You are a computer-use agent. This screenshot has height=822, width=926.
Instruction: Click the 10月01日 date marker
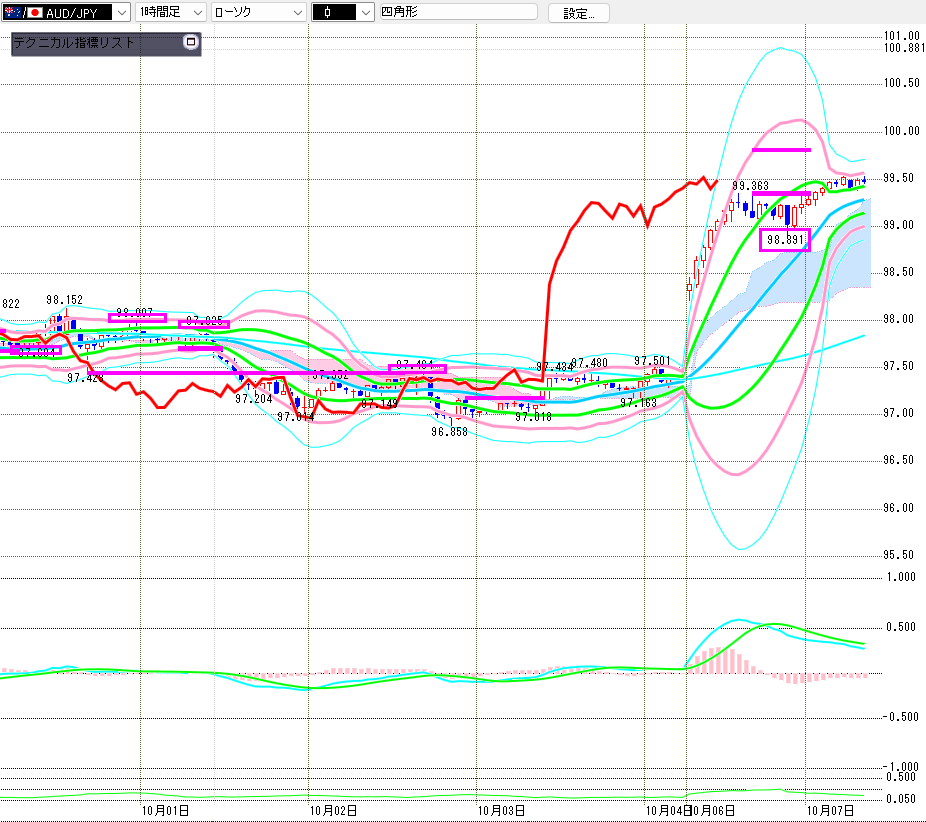pos(165,810)
